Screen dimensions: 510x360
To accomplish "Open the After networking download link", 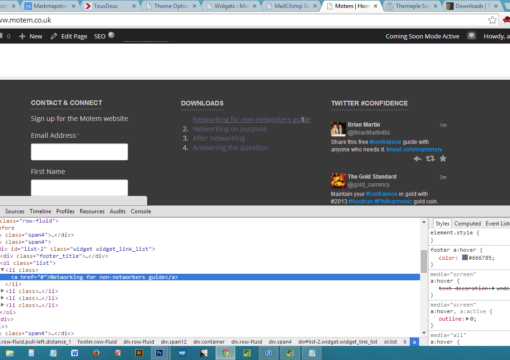I will click(219, 138).
